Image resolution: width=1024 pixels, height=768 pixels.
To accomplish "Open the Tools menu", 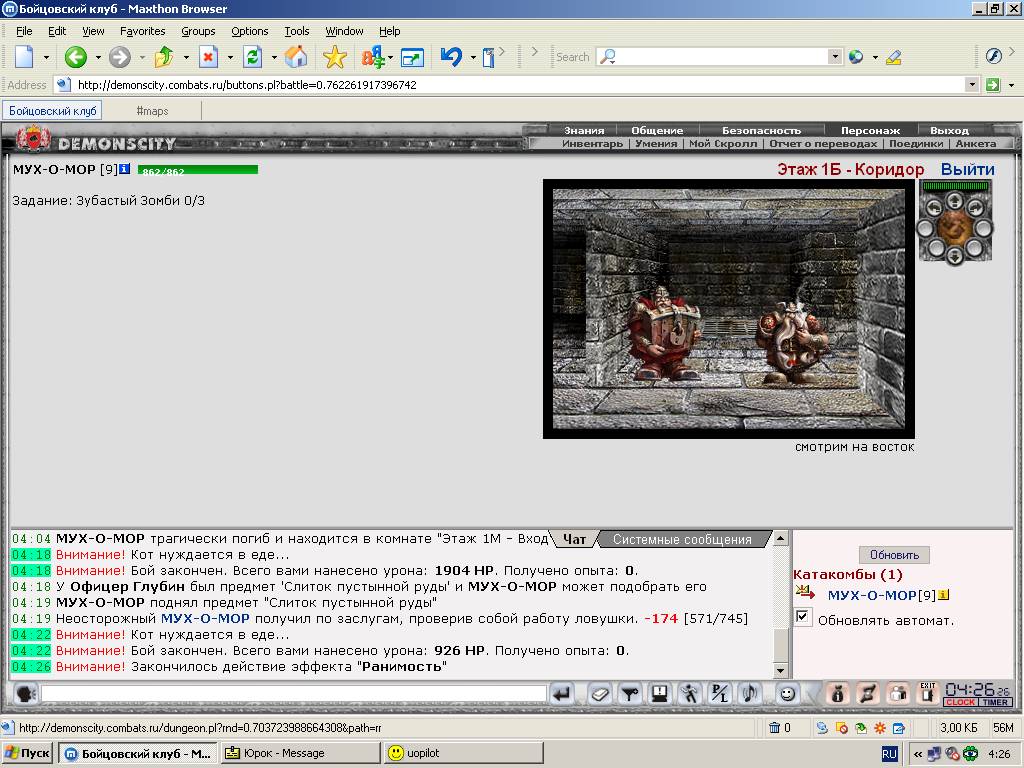I will point(296,31).
